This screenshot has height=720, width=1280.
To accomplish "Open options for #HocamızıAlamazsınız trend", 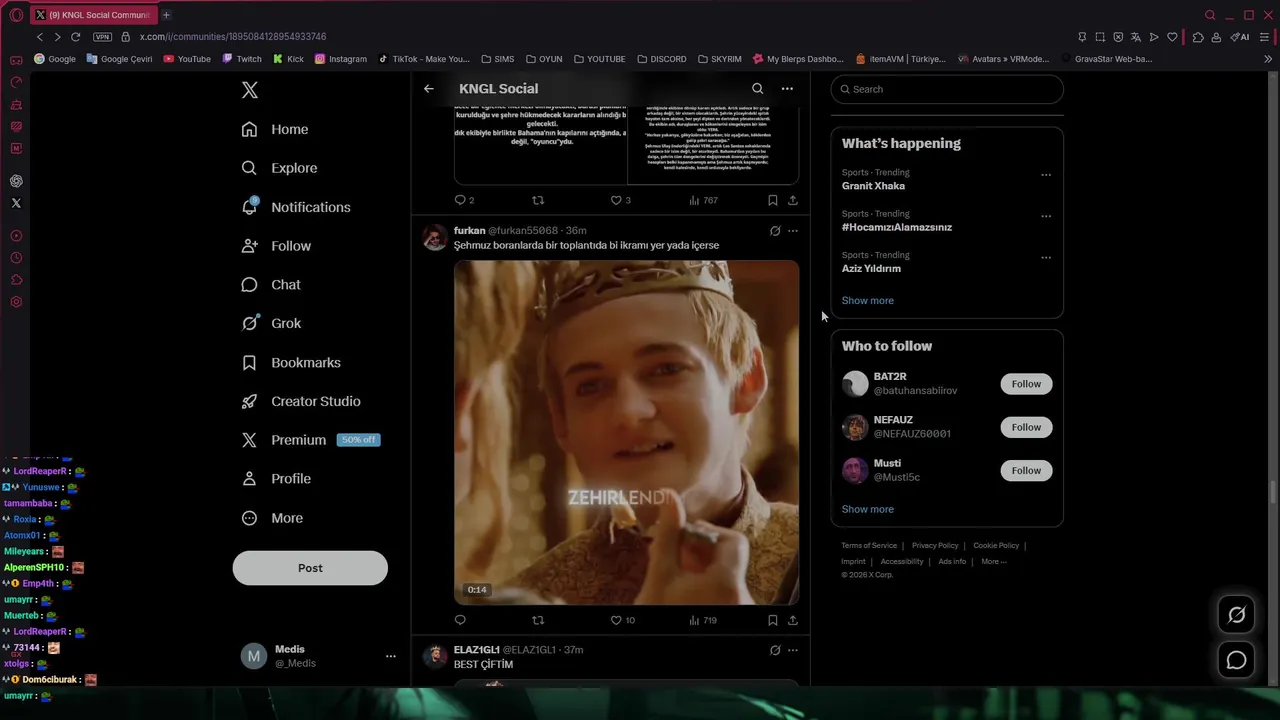I will 1046,216.
